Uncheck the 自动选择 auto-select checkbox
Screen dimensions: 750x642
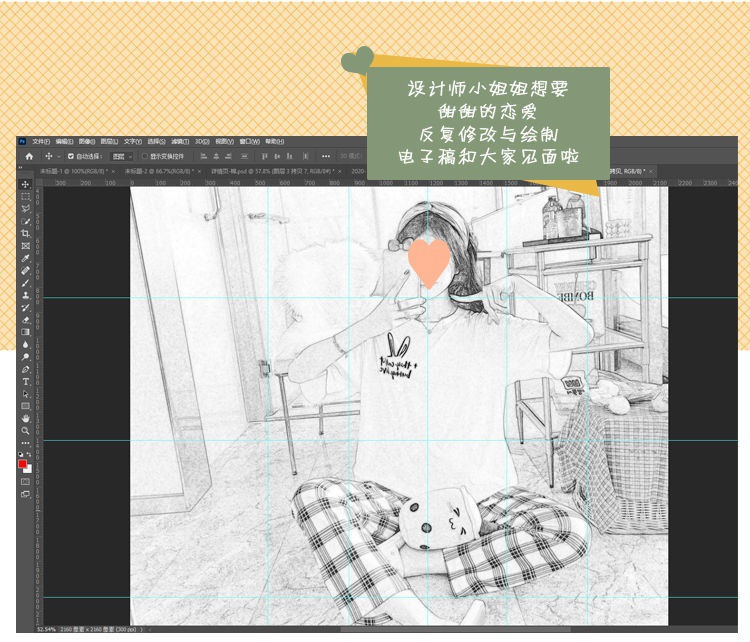(x=71, y=156)
